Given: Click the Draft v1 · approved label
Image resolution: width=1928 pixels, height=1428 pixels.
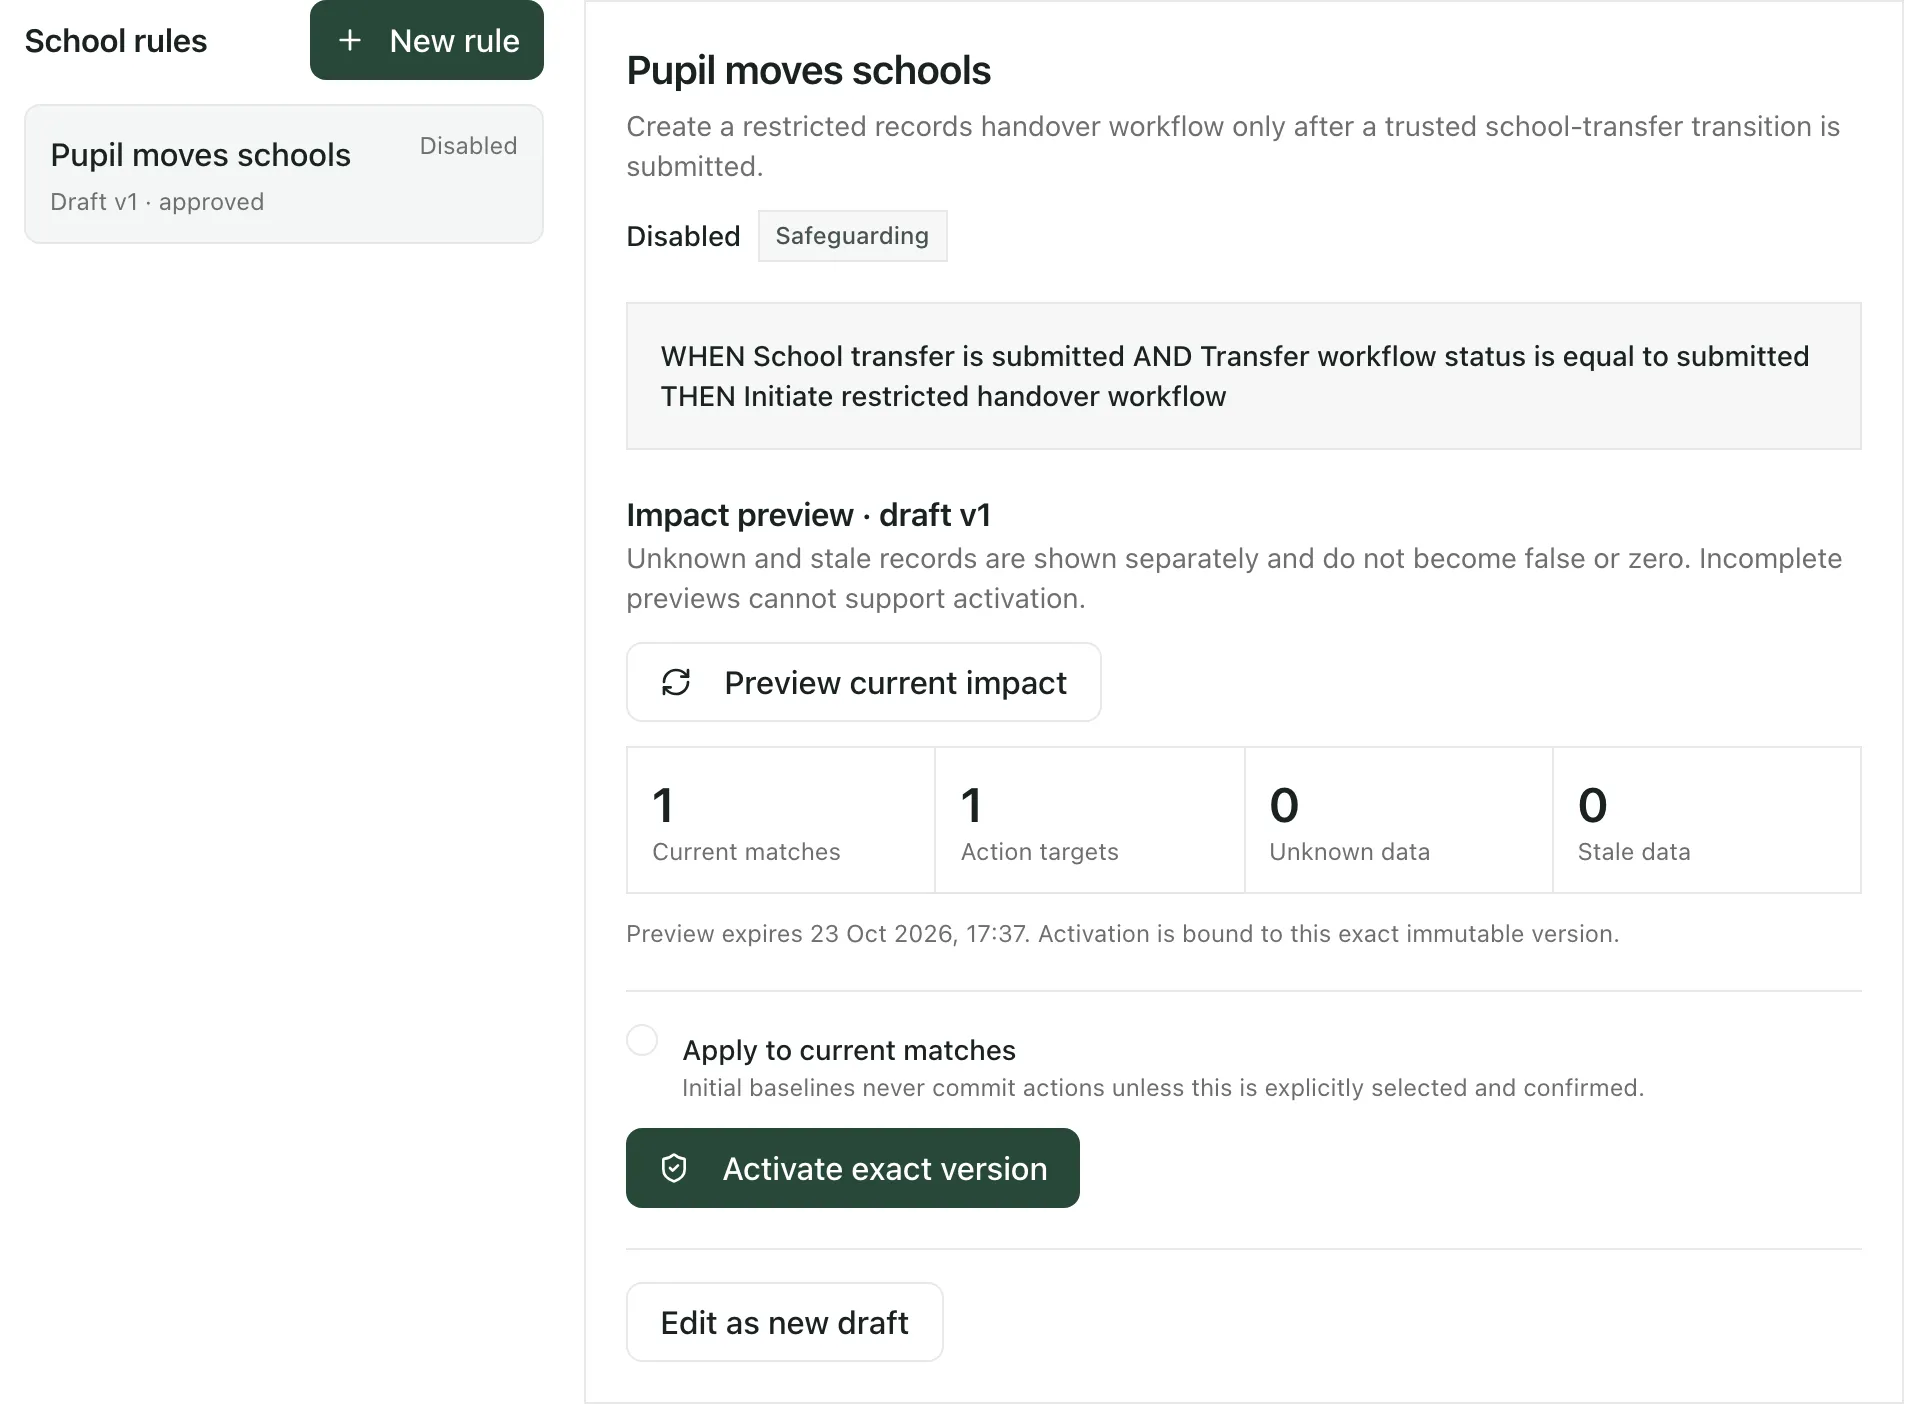Looking at the screenshot, I should pyautogui.click(x=157, y=202).
